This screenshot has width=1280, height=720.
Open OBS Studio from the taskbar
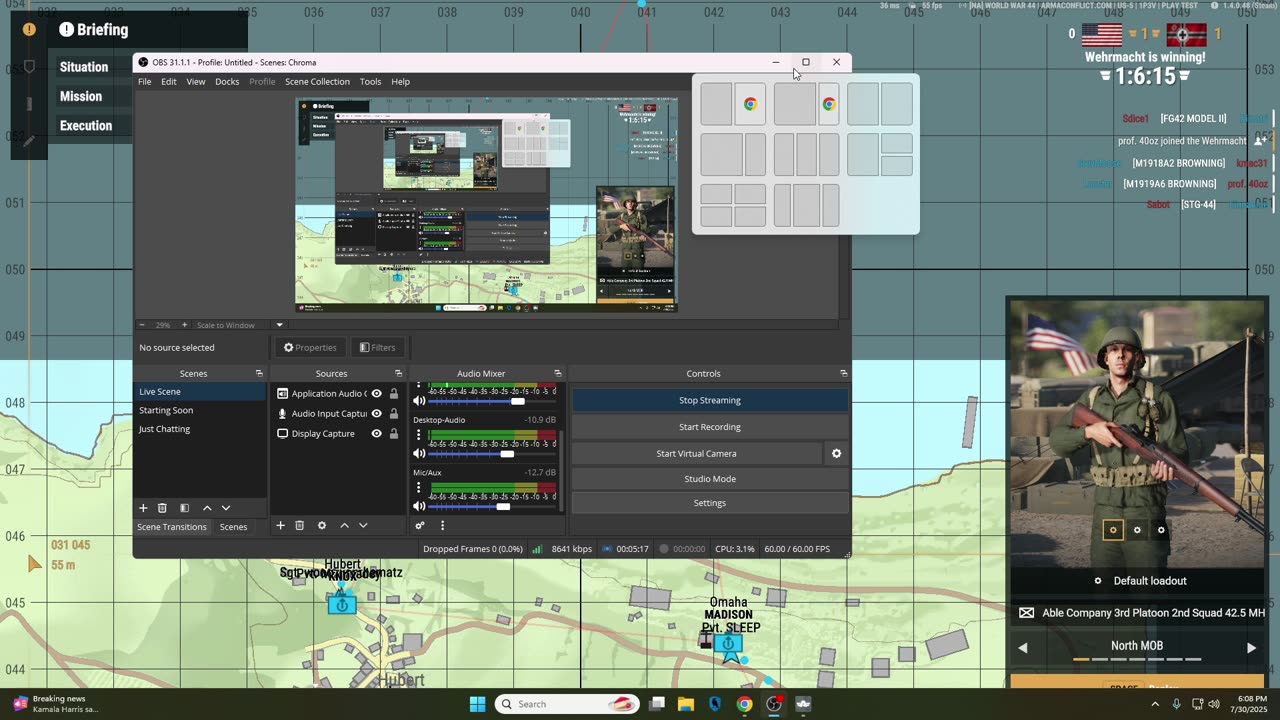point(774,704)
